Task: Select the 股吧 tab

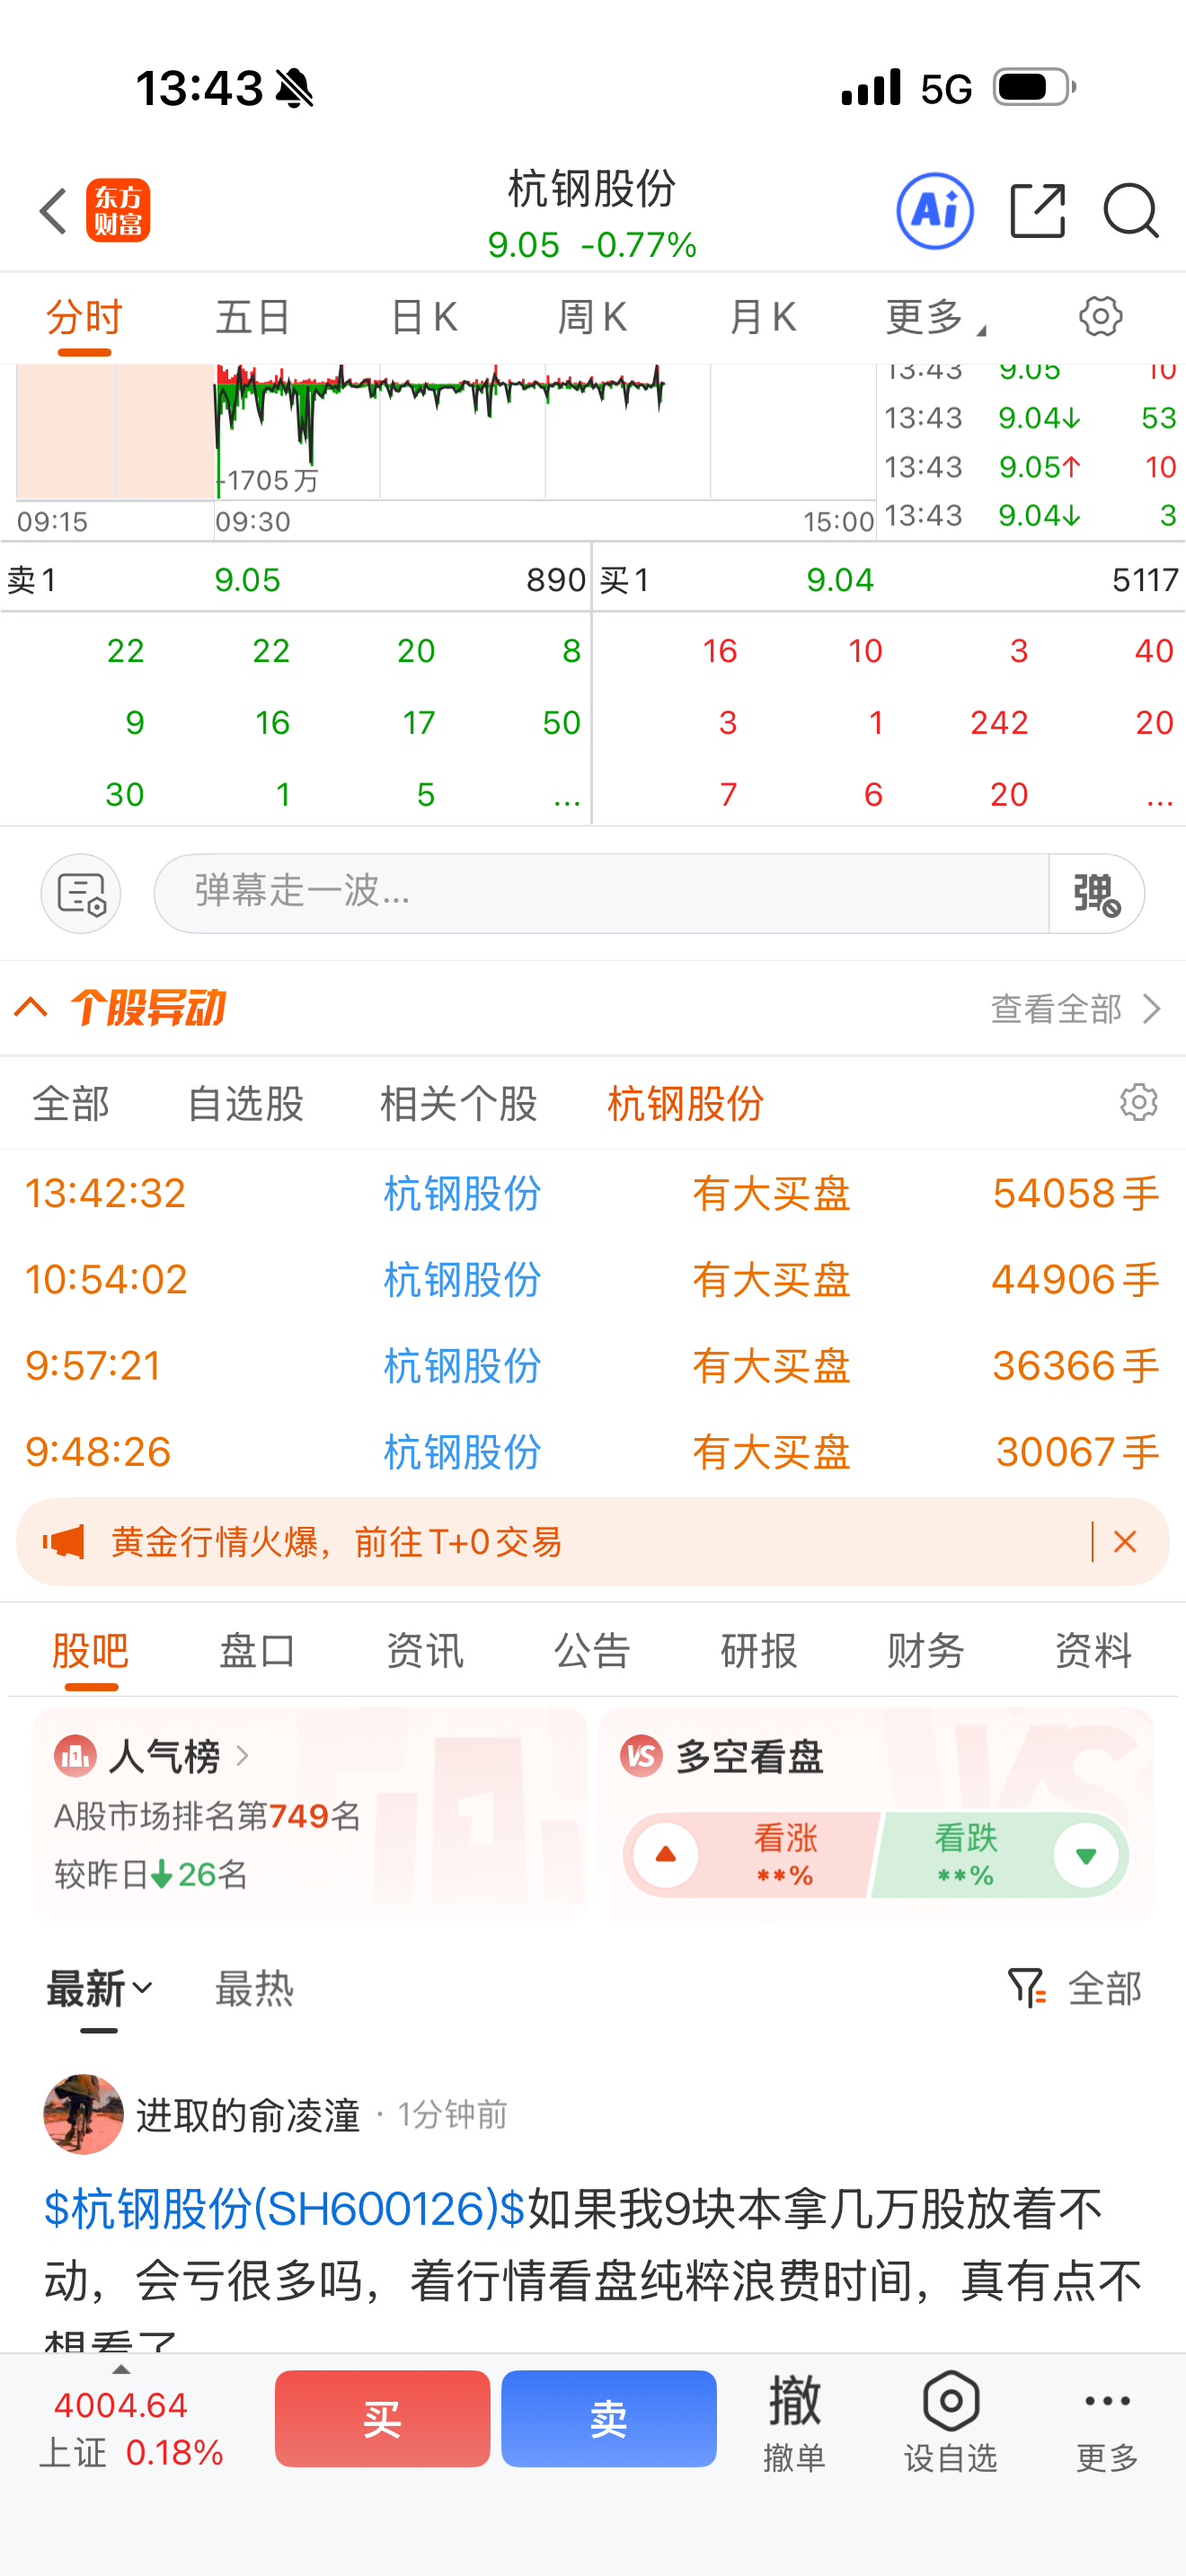Action: 90,1650
